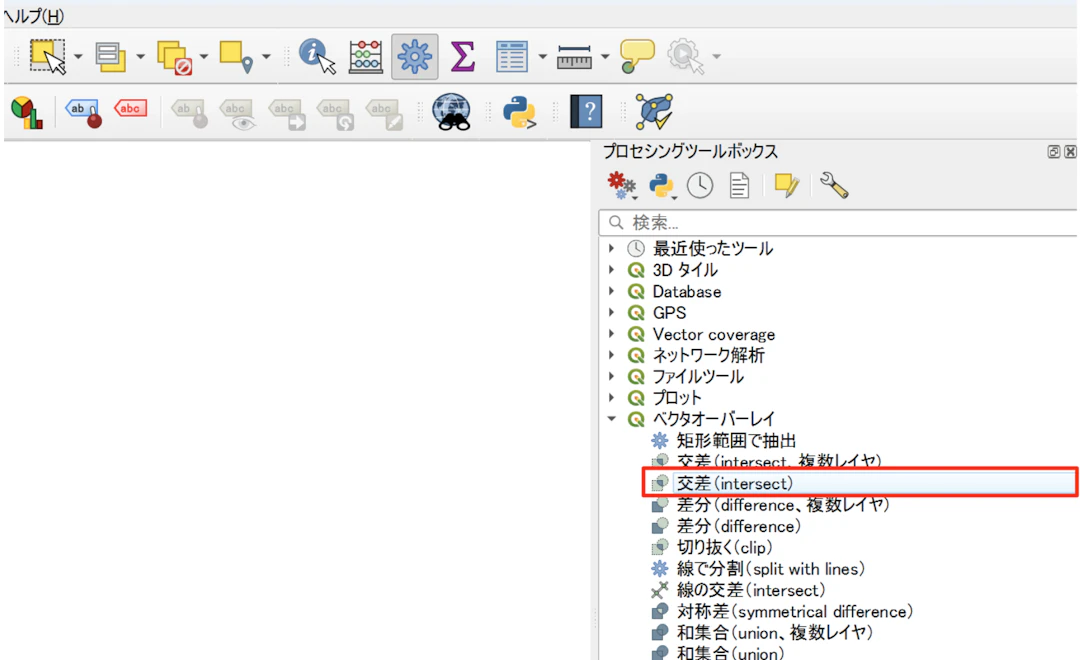
Task: Click the disabled show/hide labels eye icon
Action: [238, 114]
